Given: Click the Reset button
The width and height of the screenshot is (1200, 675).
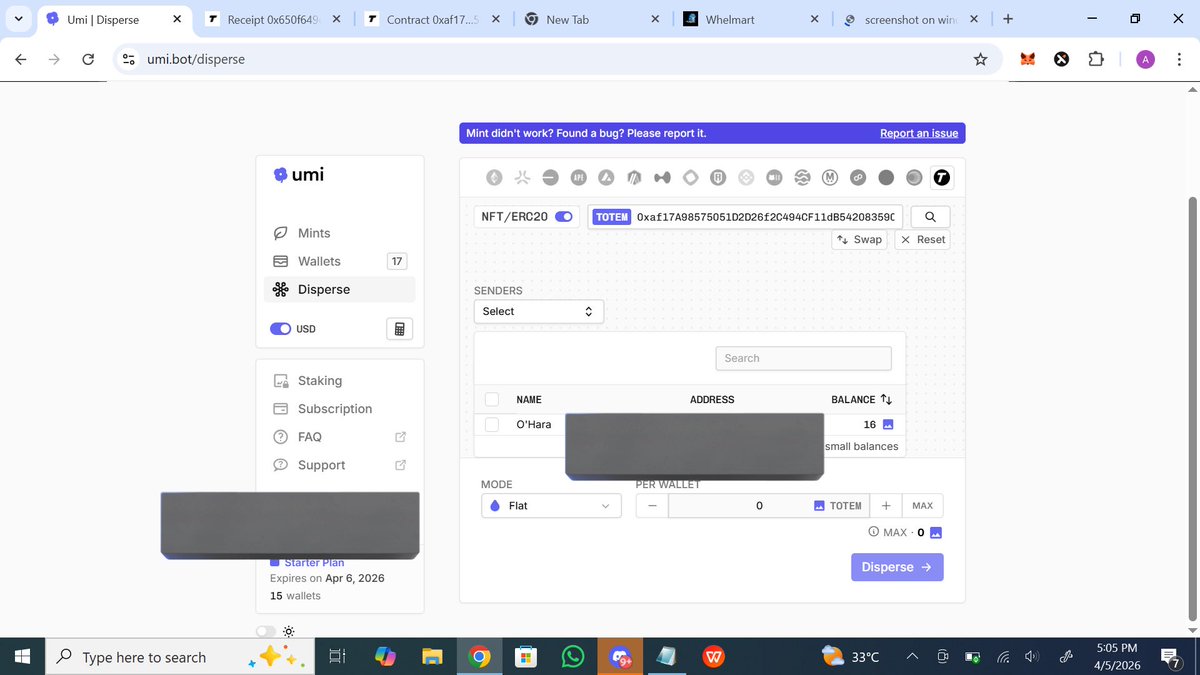Looking at the screenshot, I should [922, 240].
